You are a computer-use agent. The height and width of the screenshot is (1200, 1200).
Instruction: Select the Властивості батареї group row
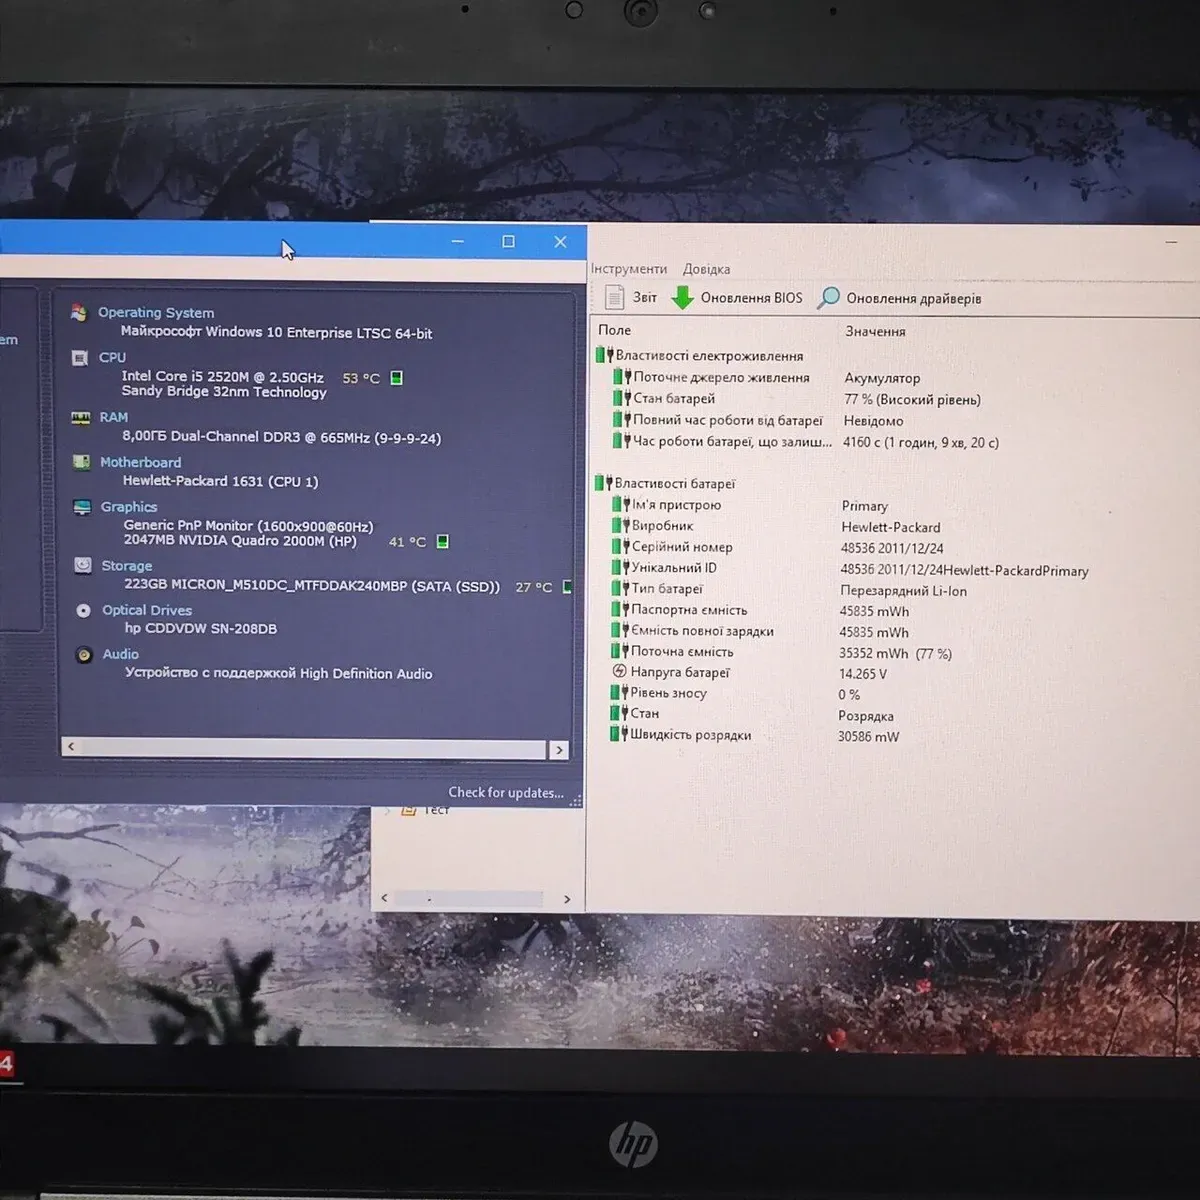coord(674,484)
